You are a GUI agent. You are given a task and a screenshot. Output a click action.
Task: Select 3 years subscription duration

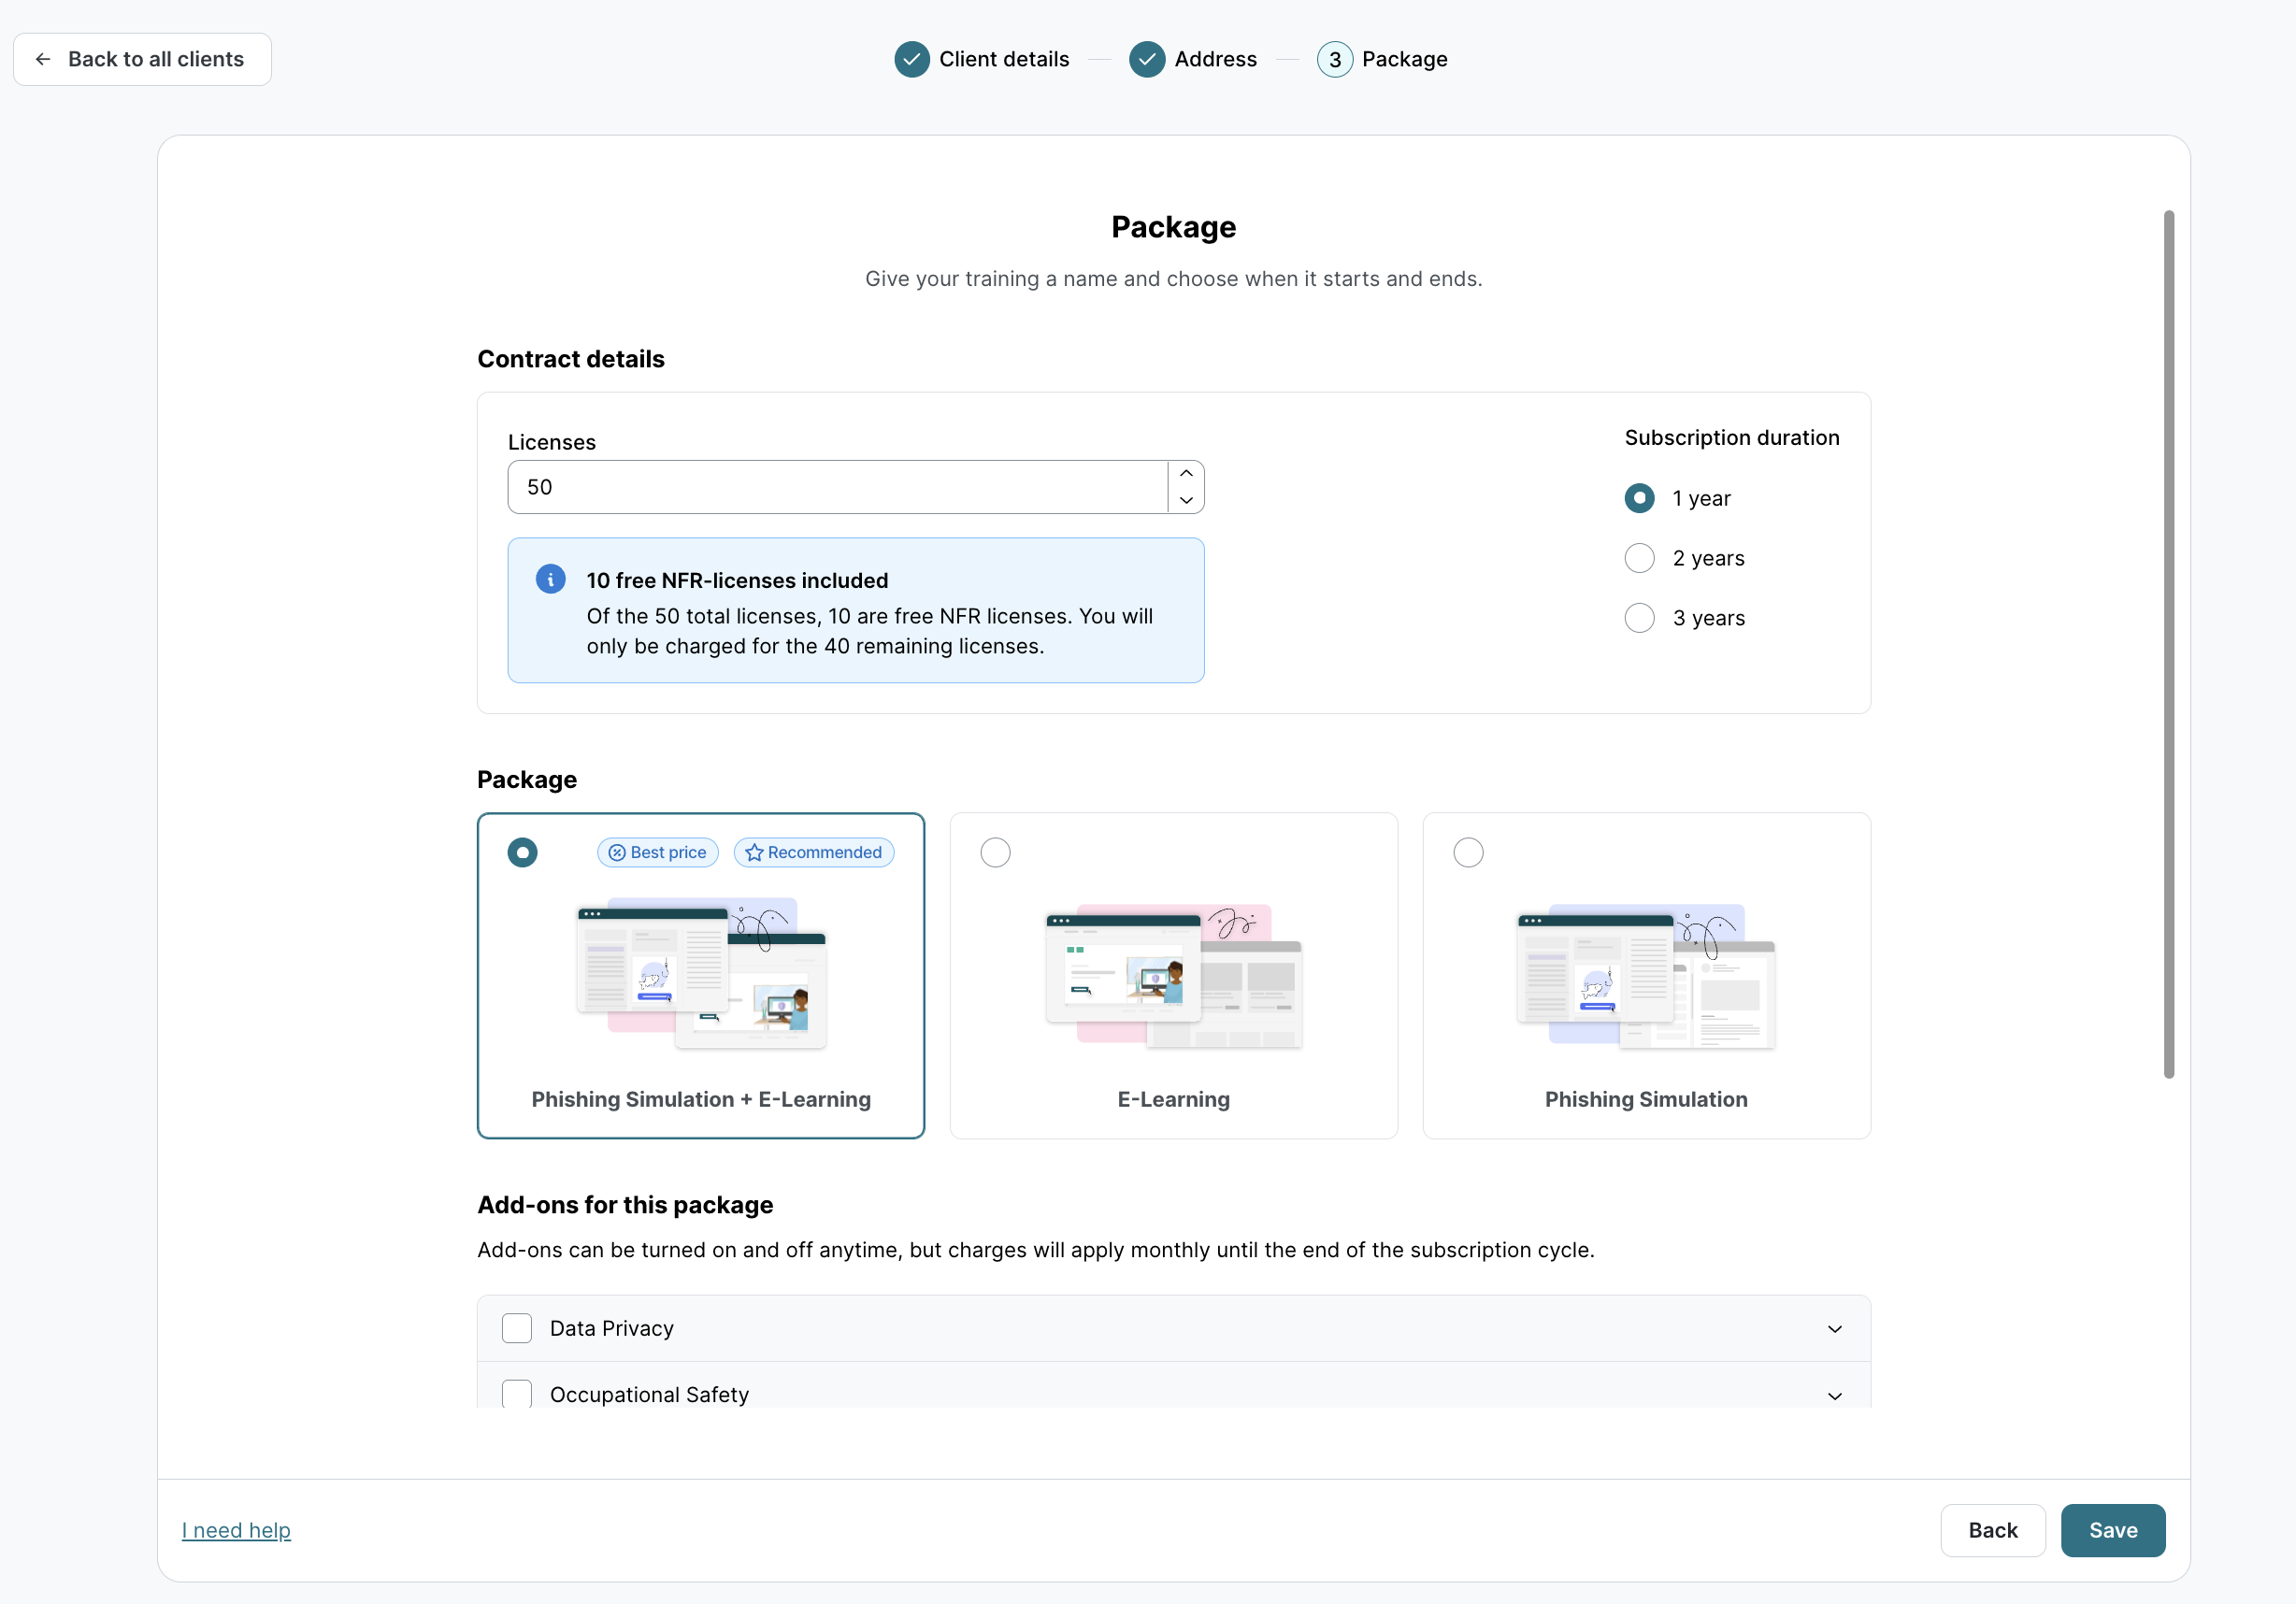tap(1639, 618)
